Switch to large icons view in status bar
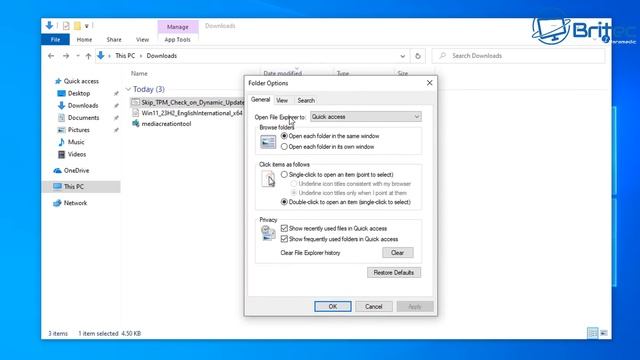640x360 pixels. point(604,333)
